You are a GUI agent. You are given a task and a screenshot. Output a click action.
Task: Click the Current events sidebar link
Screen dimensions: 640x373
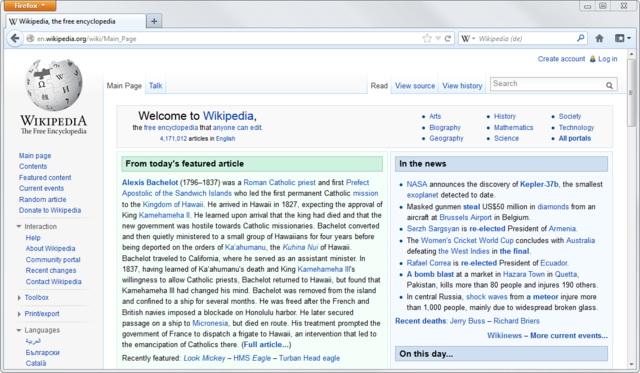(x=41, y=188)
